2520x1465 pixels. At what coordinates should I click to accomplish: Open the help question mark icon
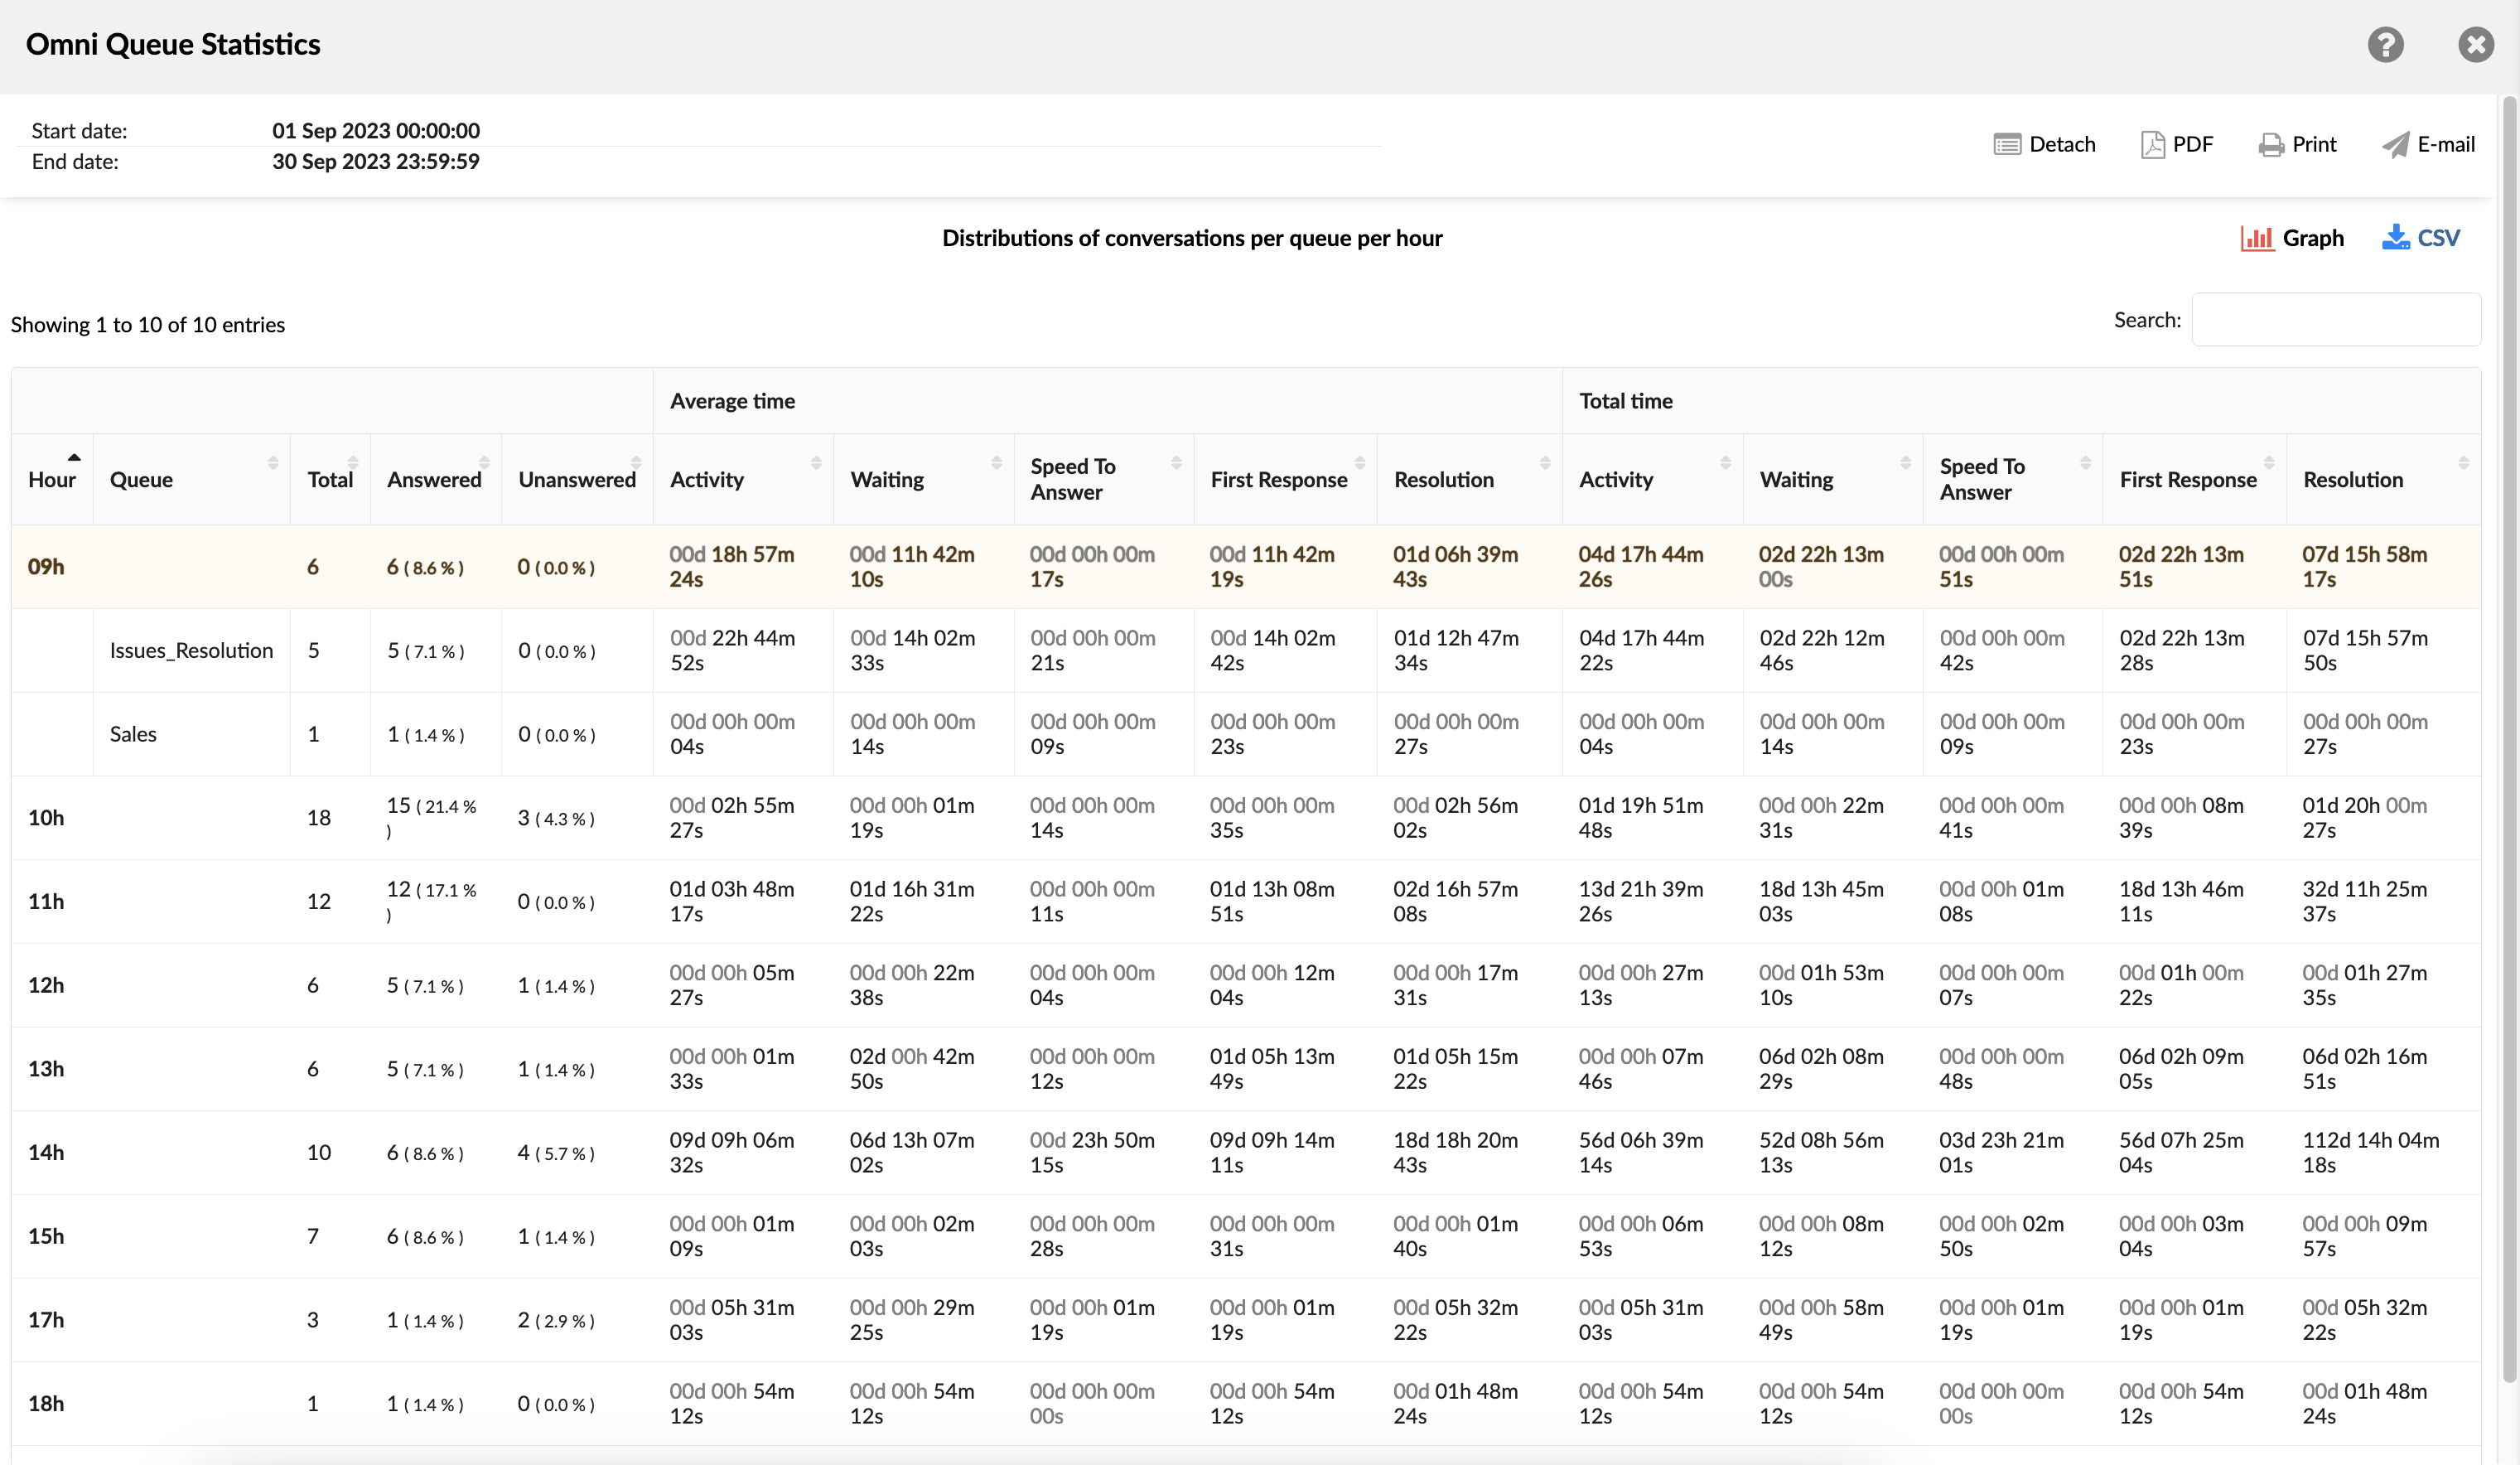[2385, 45]
